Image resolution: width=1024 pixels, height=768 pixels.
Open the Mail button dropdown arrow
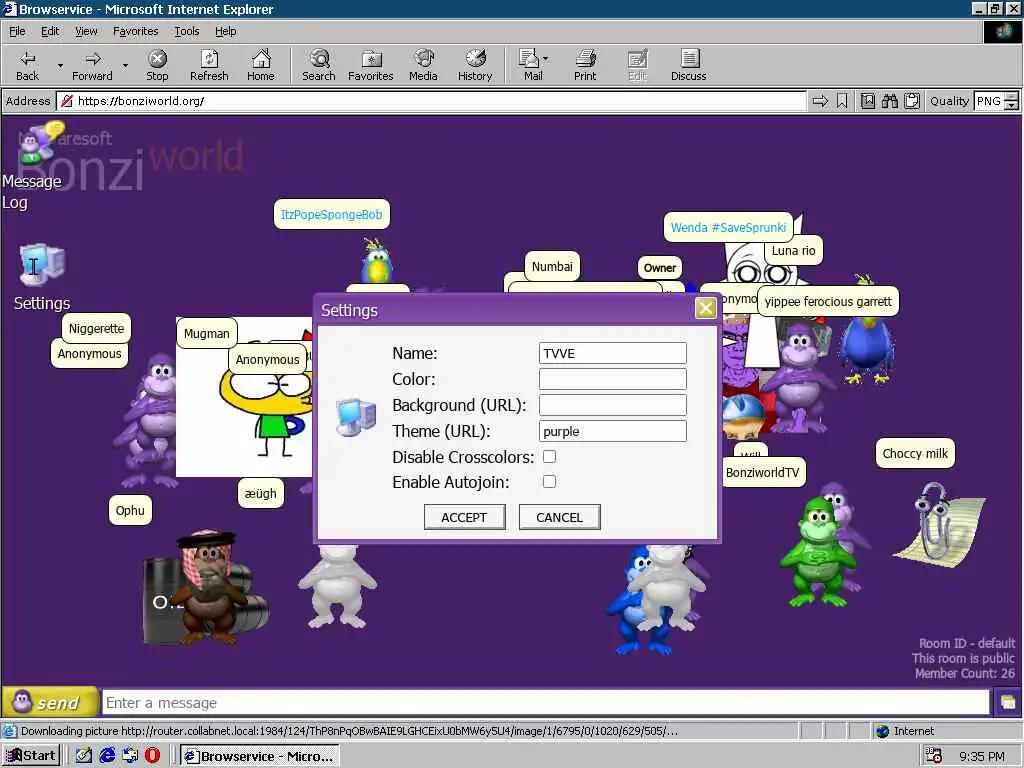point(545,59)
